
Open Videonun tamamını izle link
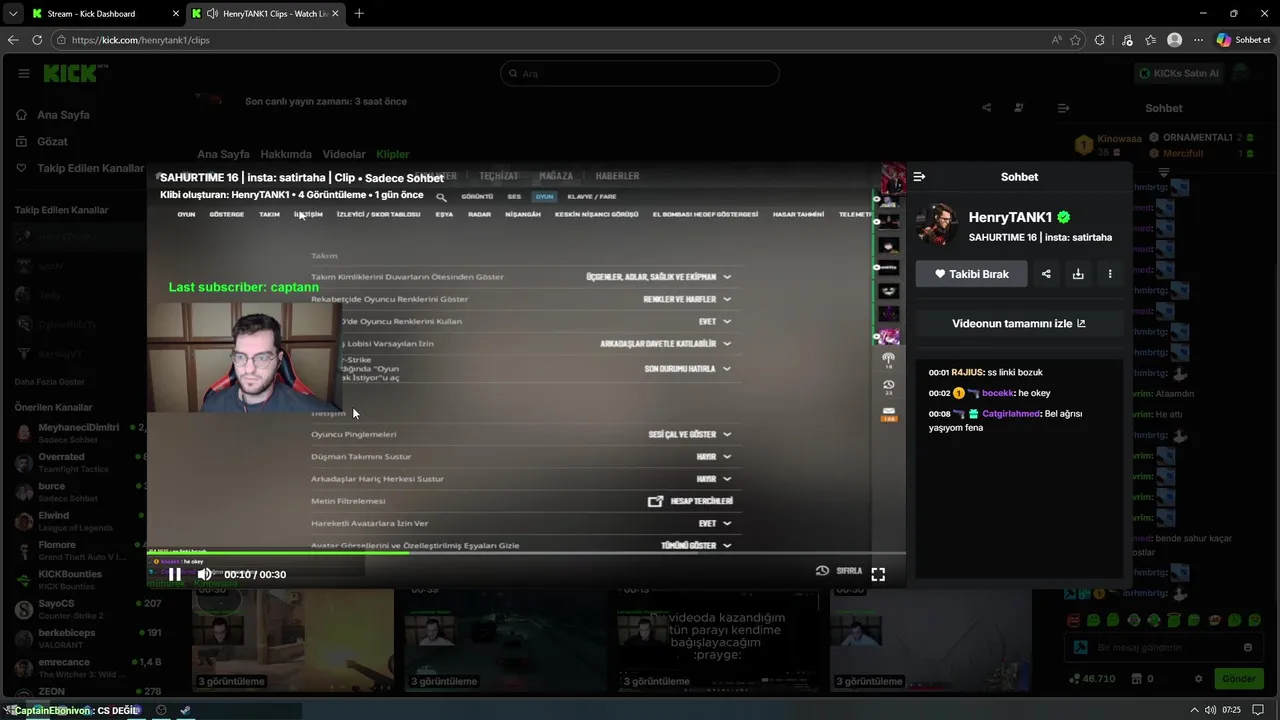[1019, 323]
